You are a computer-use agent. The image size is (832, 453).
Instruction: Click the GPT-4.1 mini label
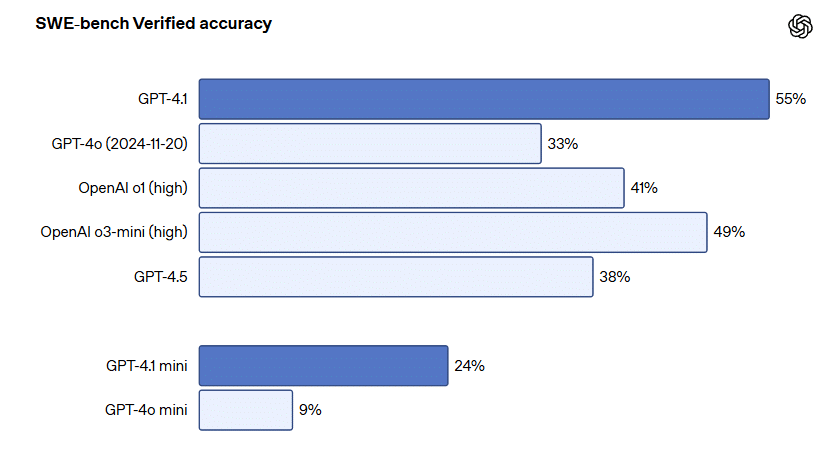coord(146,366)
